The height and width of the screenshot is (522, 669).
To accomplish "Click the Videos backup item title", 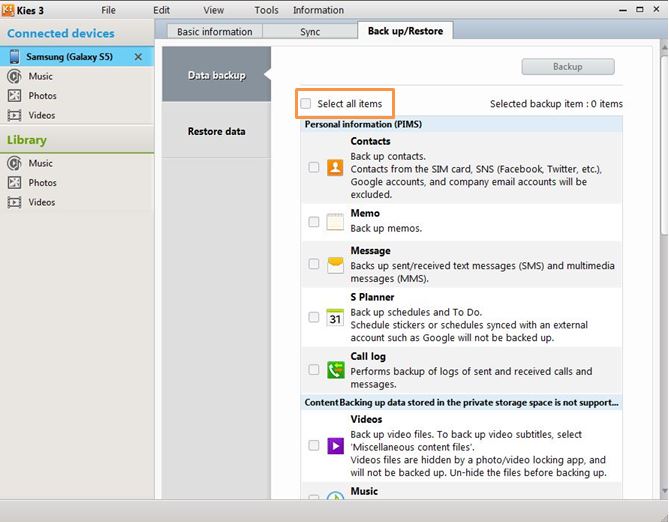I will click(x=366, y=419).
